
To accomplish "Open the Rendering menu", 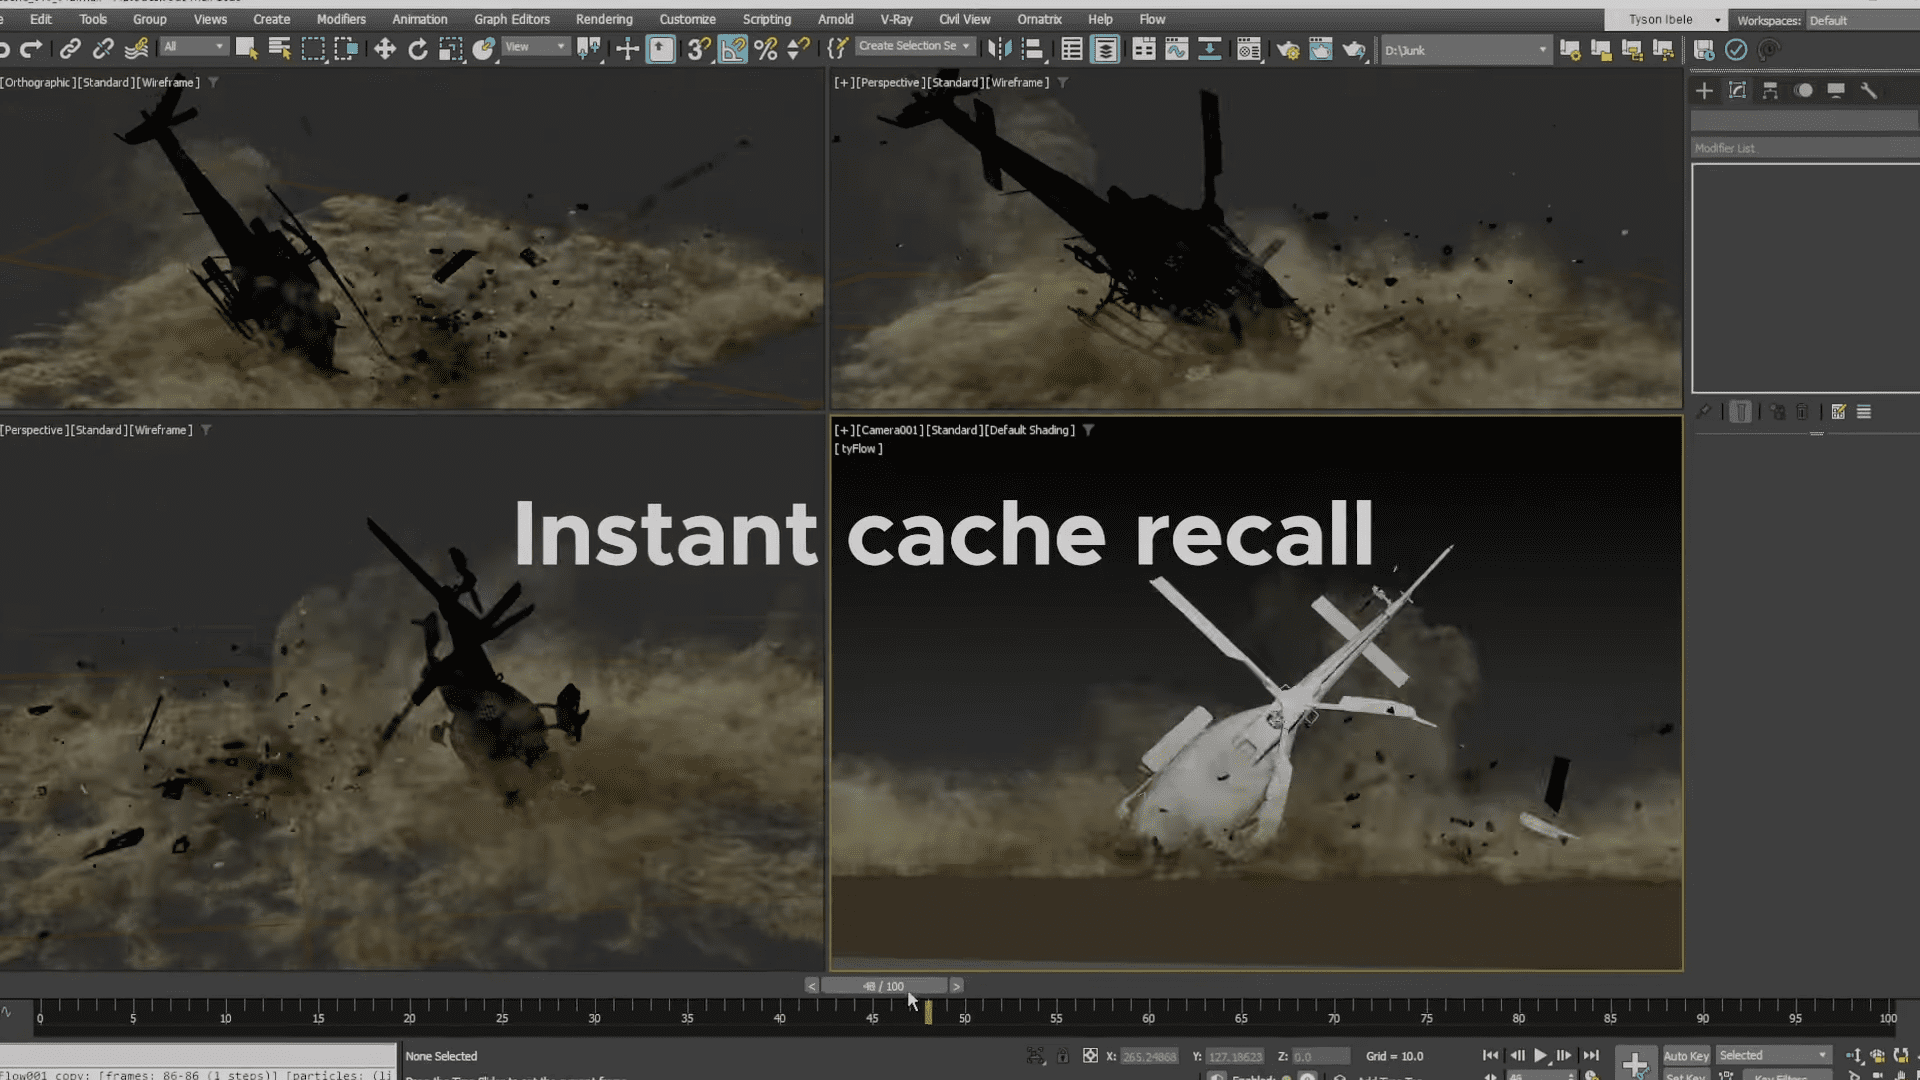I will pyautogui.click(x=604, y=19).
